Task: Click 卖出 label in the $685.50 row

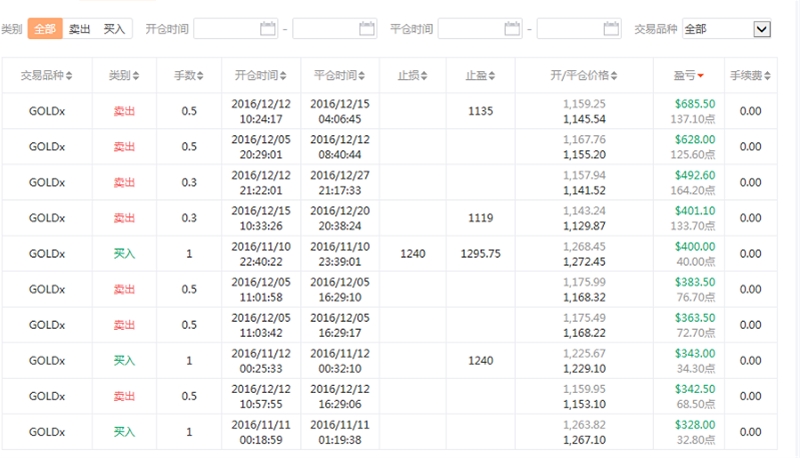Action: [124, 111]
